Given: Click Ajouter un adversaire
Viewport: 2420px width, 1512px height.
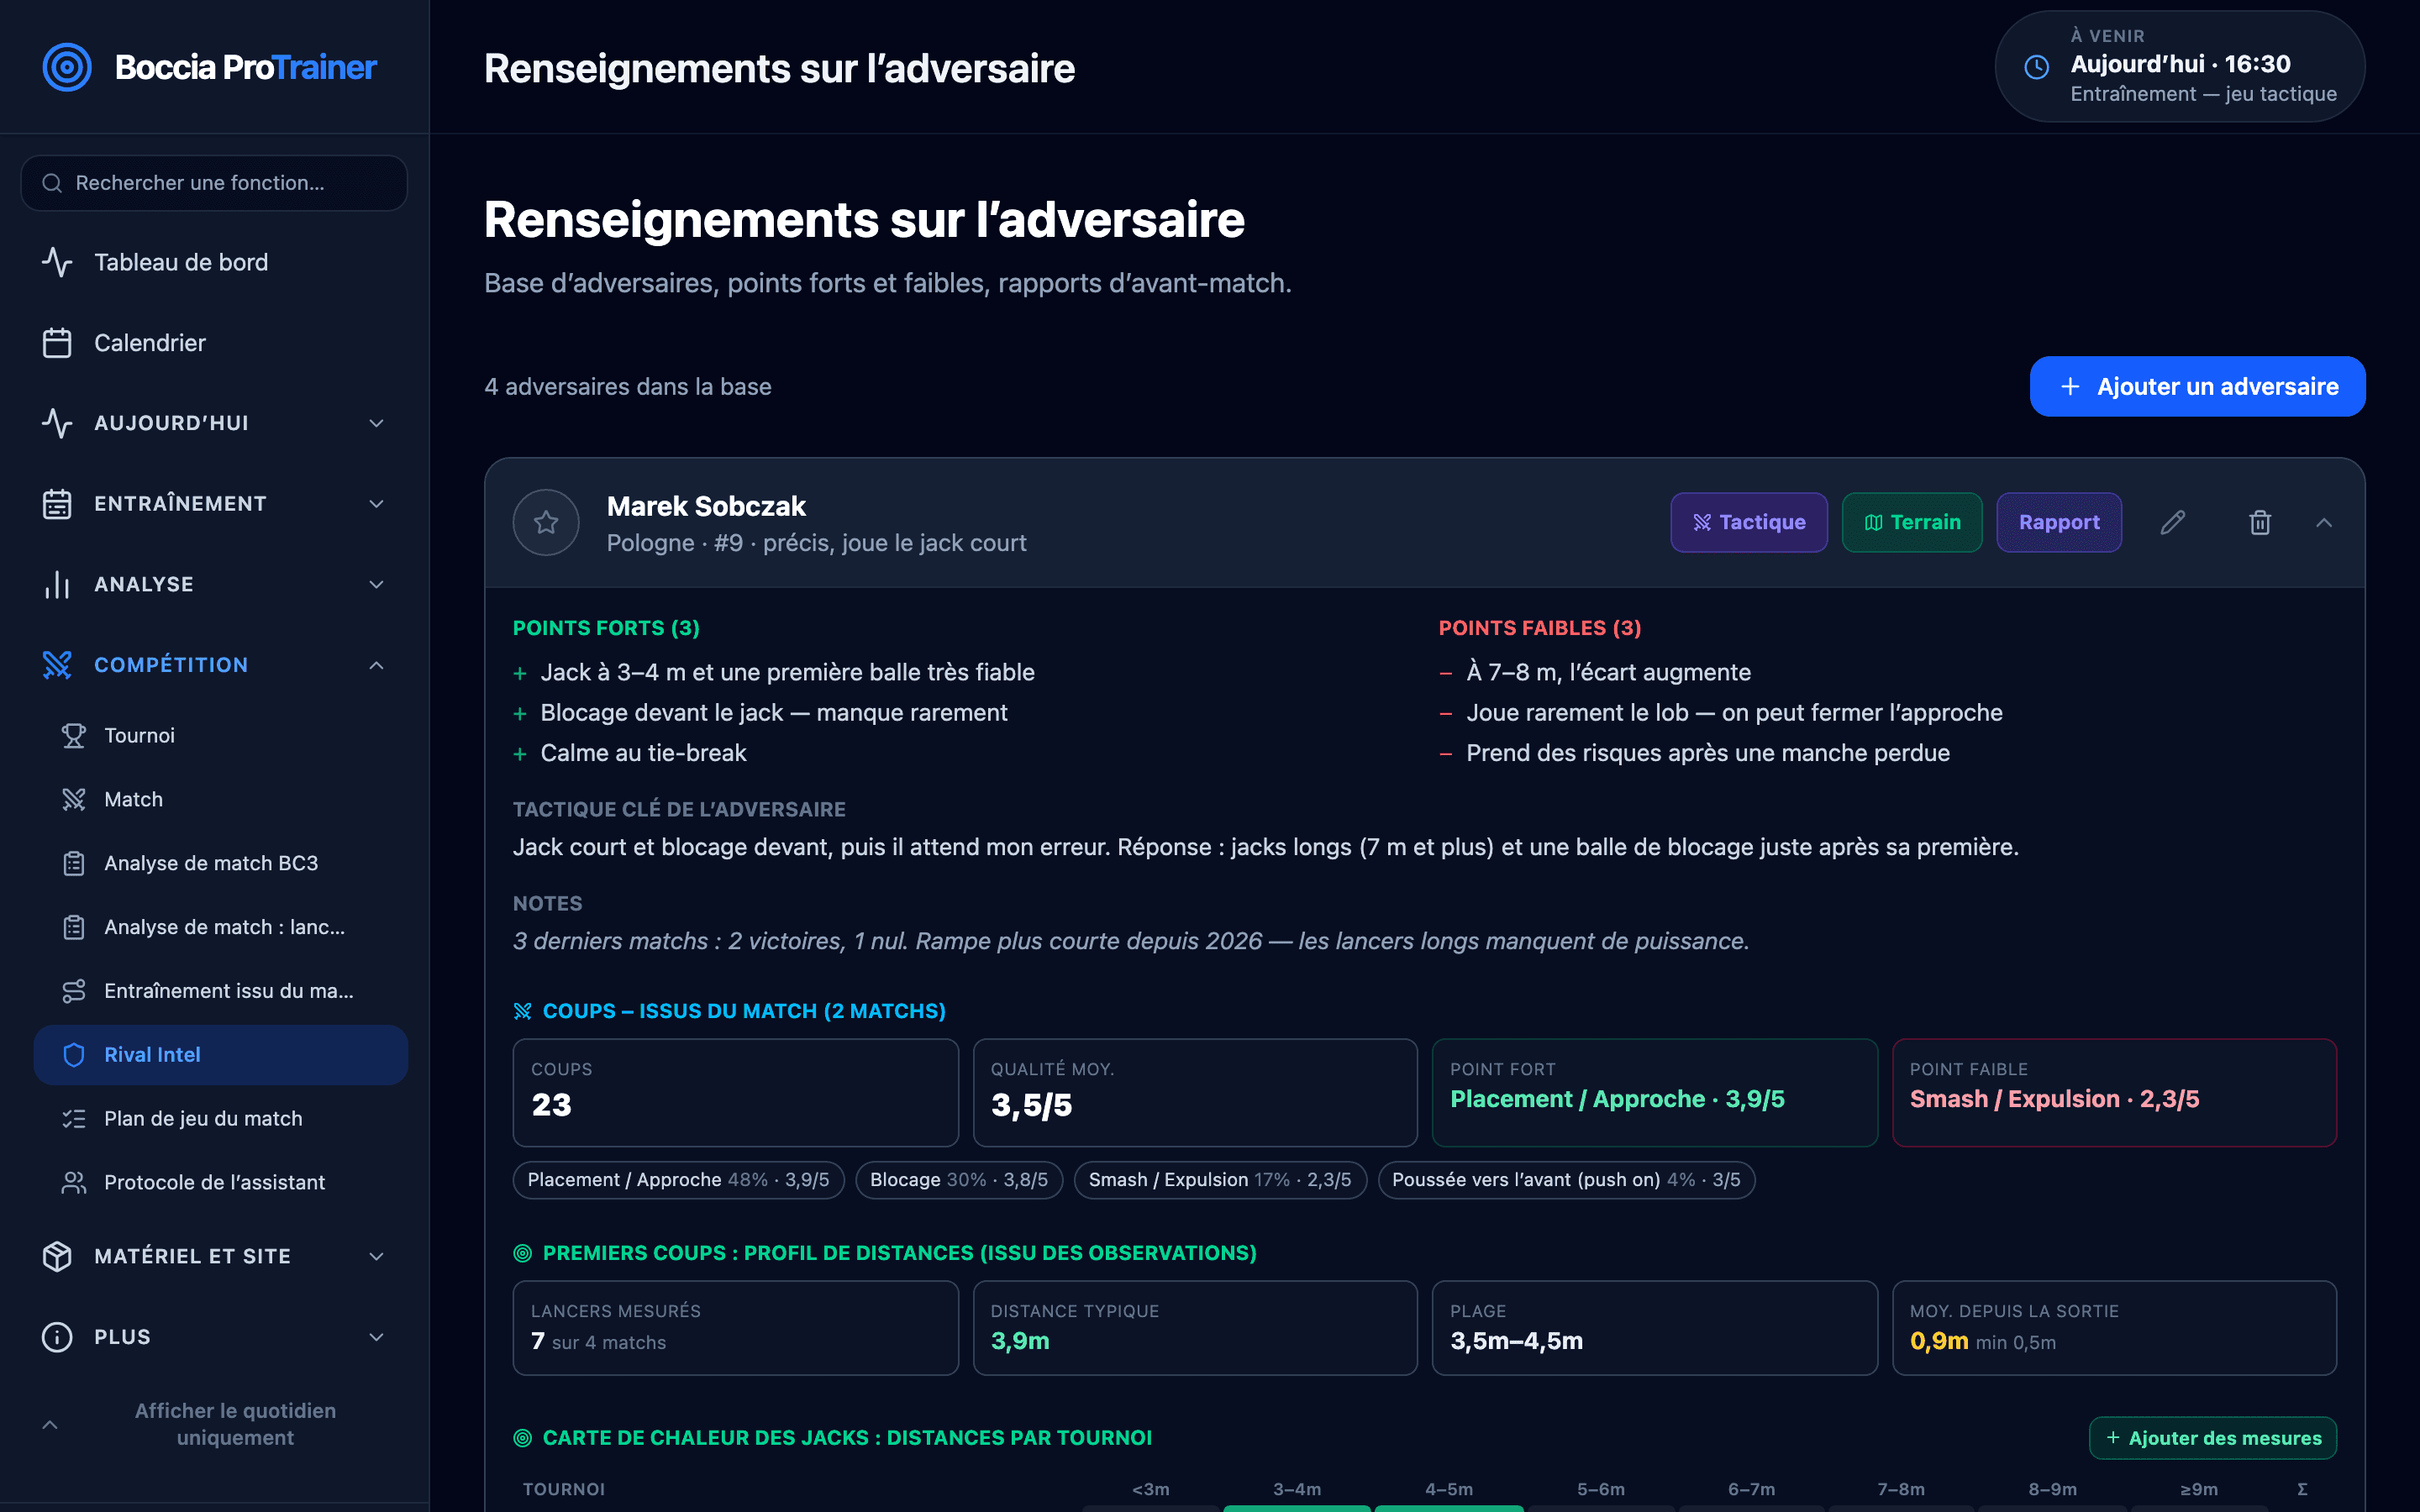Looking at the screenshot, I should click(x=2197, y=386).
